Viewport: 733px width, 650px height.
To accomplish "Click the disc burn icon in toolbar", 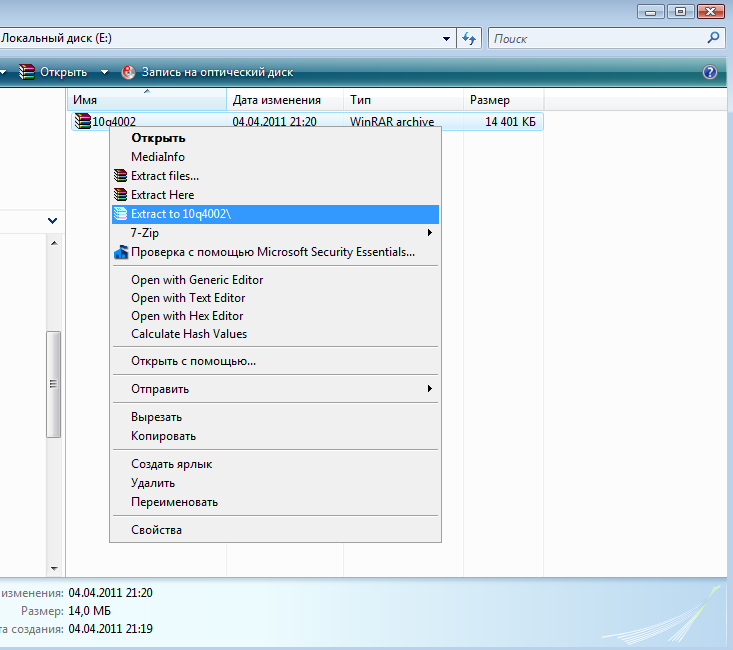I will 128,72.
